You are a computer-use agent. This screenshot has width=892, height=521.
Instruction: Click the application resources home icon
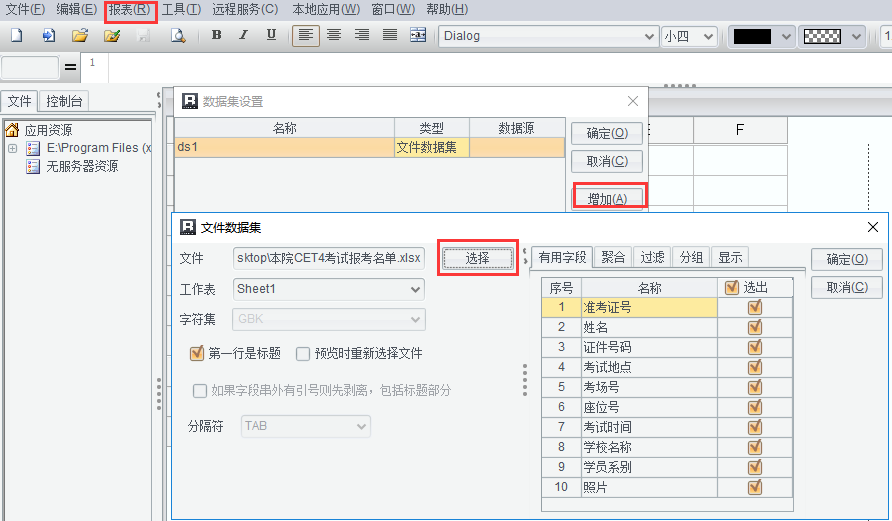pos(12,130)
